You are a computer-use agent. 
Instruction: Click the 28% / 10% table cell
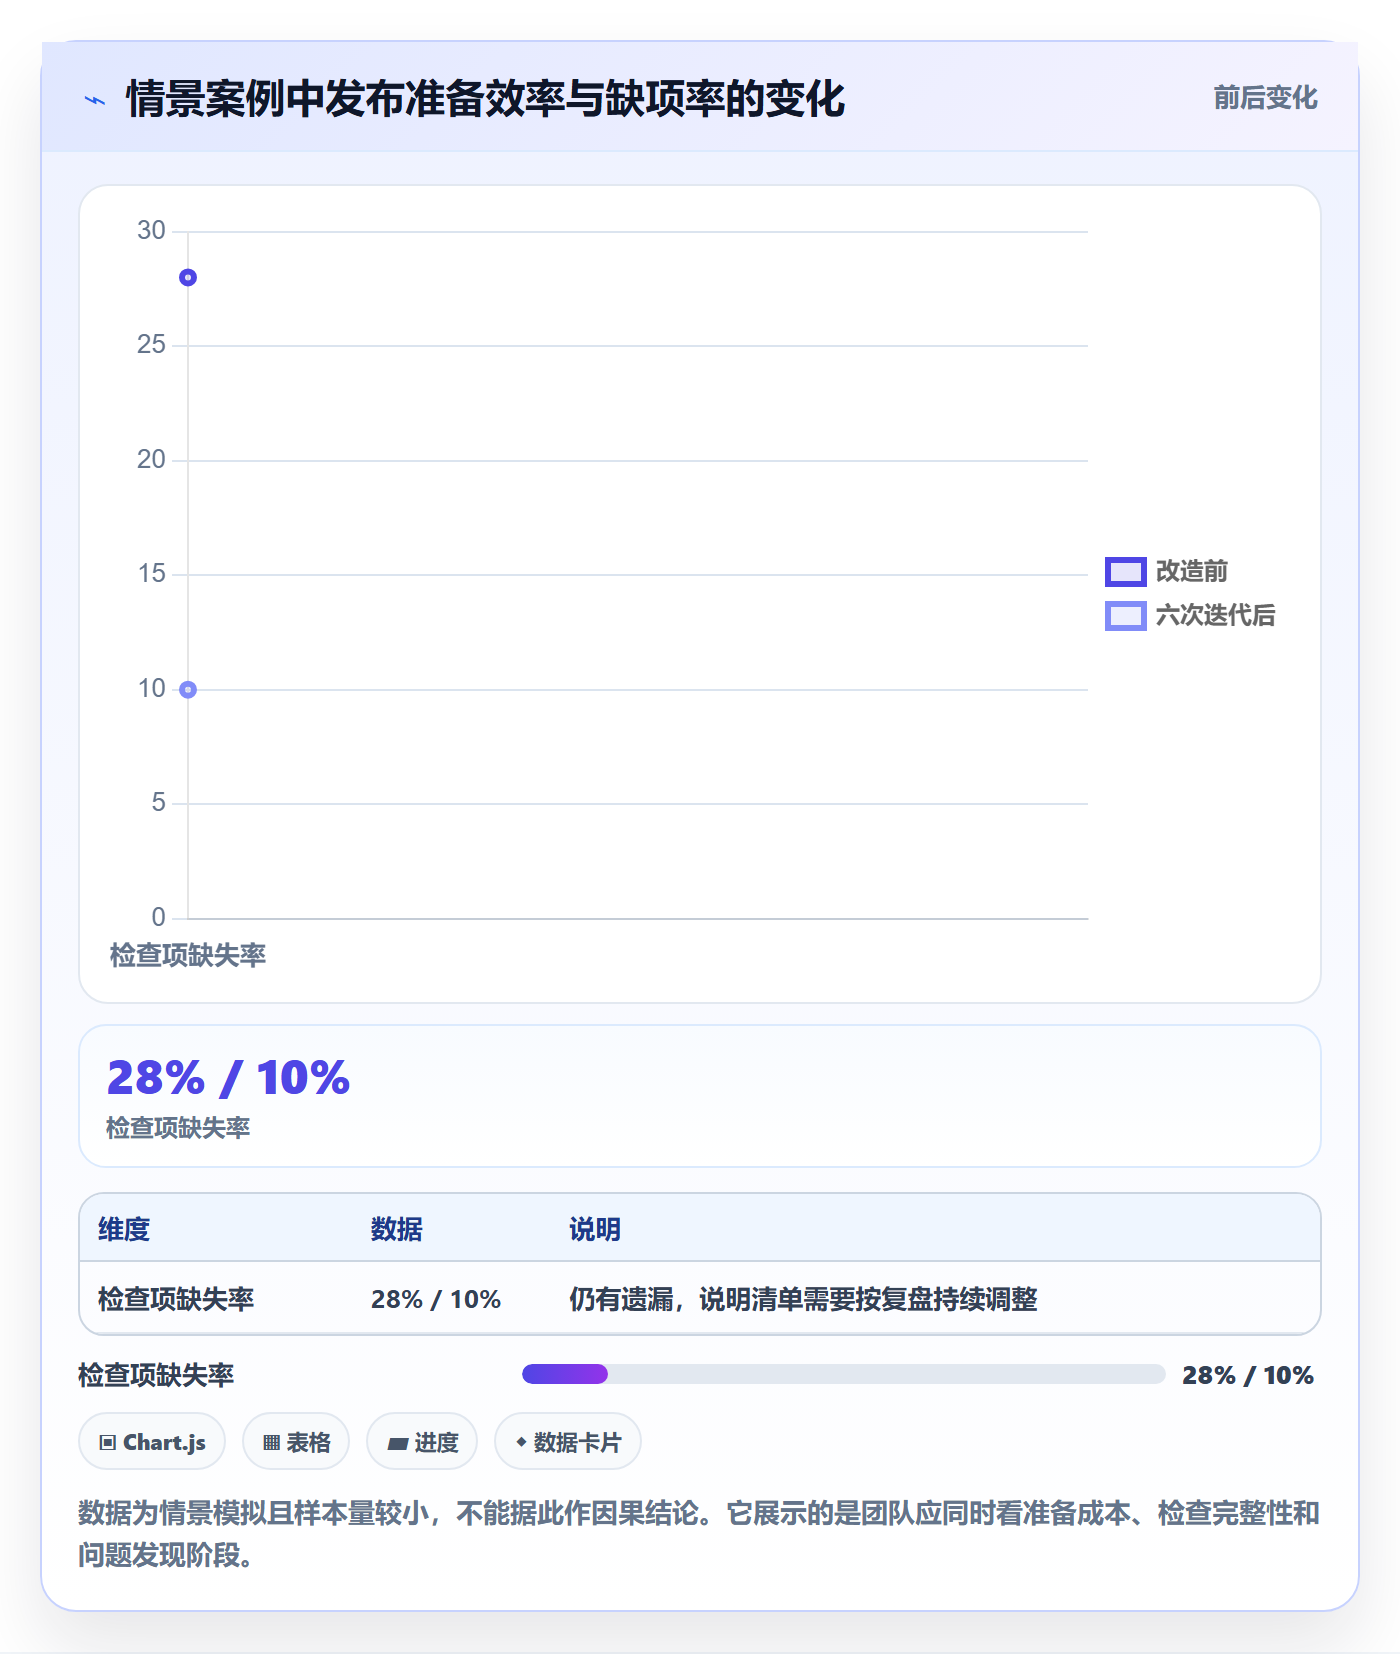pos(436,1299)
